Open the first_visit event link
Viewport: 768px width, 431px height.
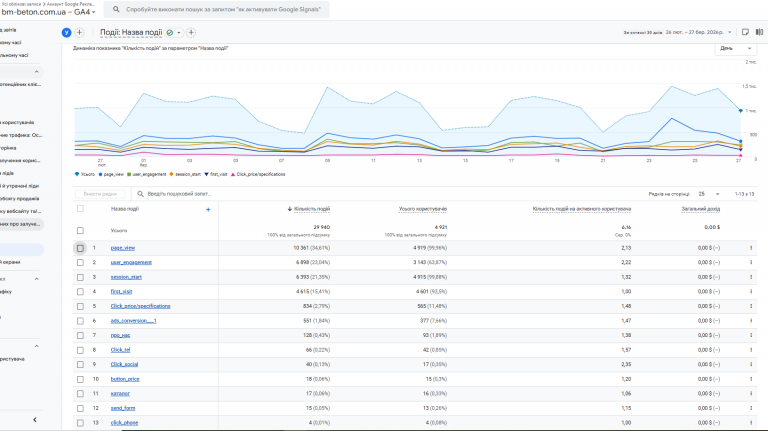[122, 291]
